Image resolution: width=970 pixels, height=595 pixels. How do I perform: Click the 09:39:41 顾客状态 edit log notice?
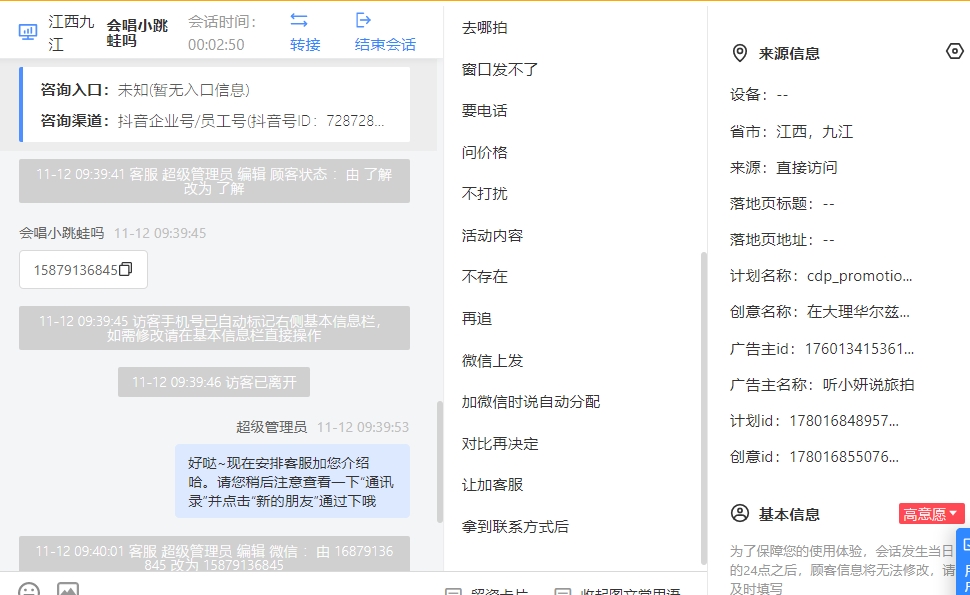[214, 181]
